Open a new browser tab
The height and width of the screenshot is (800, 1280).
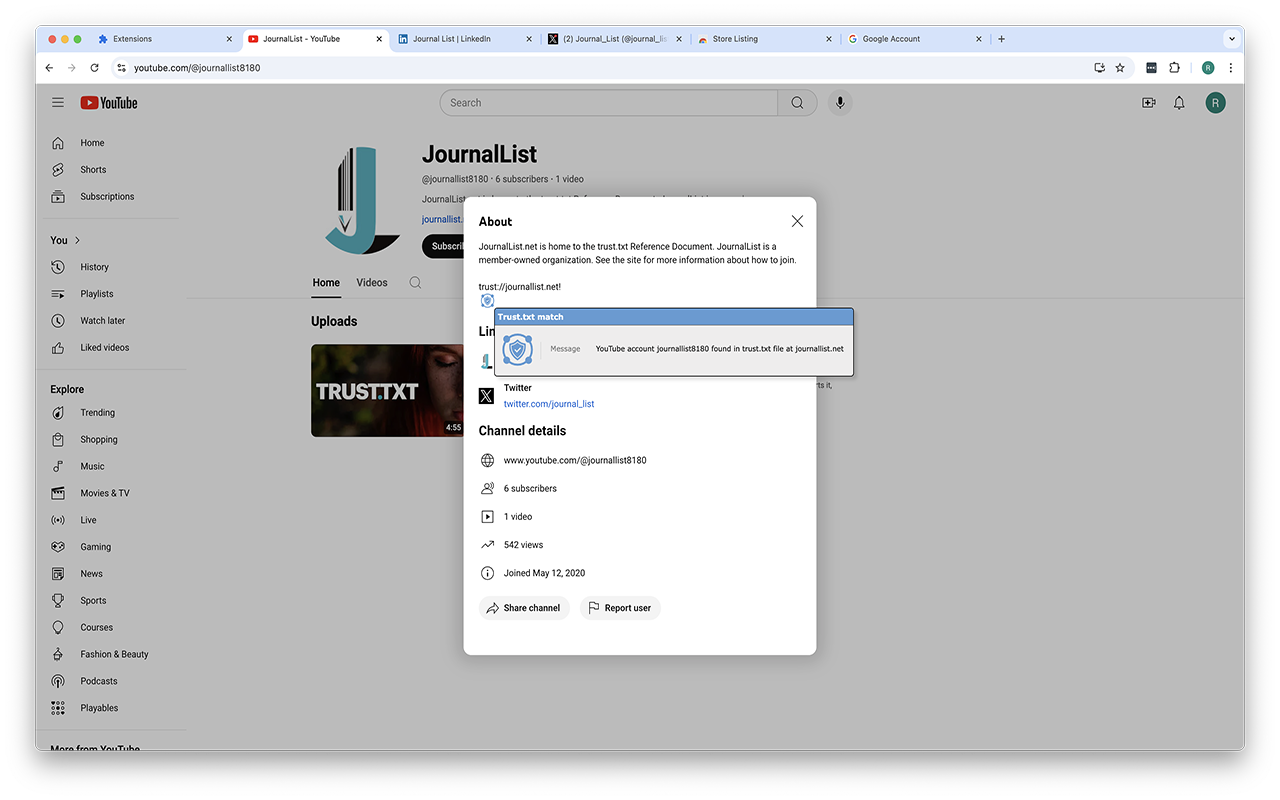1001,39
